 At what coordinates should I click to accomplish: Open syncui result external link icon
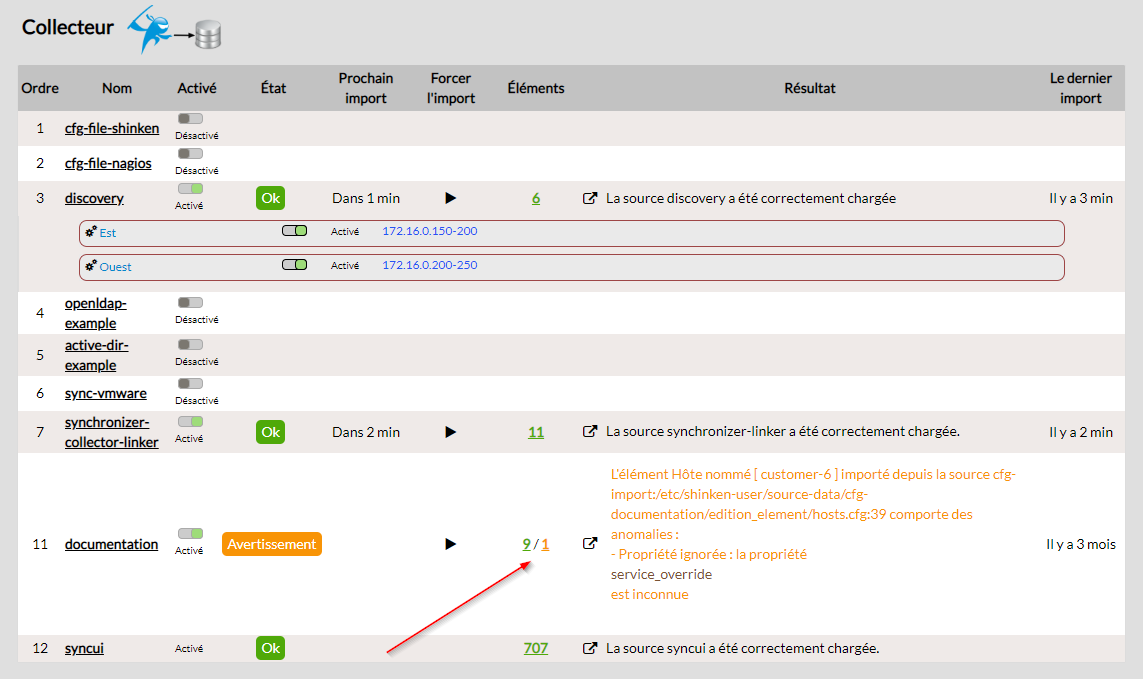(x=590, y=648)
